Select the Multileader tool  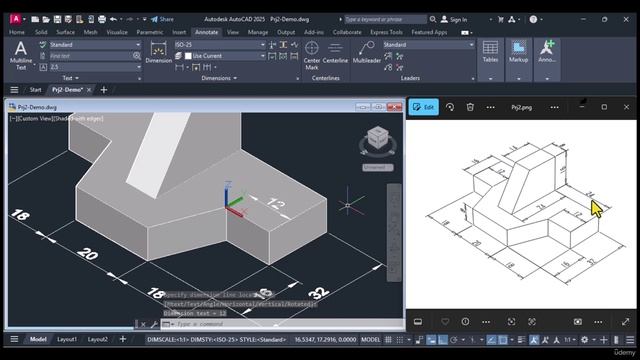coord(367,52)
